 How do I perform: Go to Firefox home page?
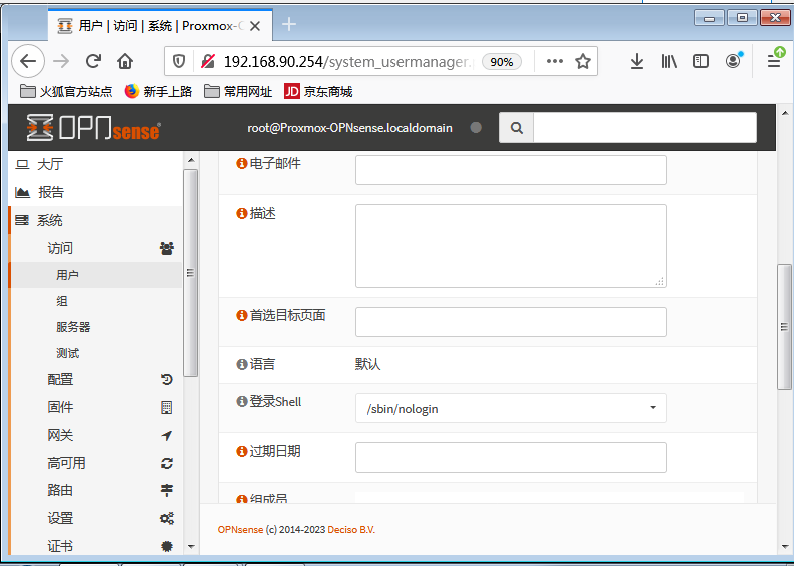click(x=125, y=61)
